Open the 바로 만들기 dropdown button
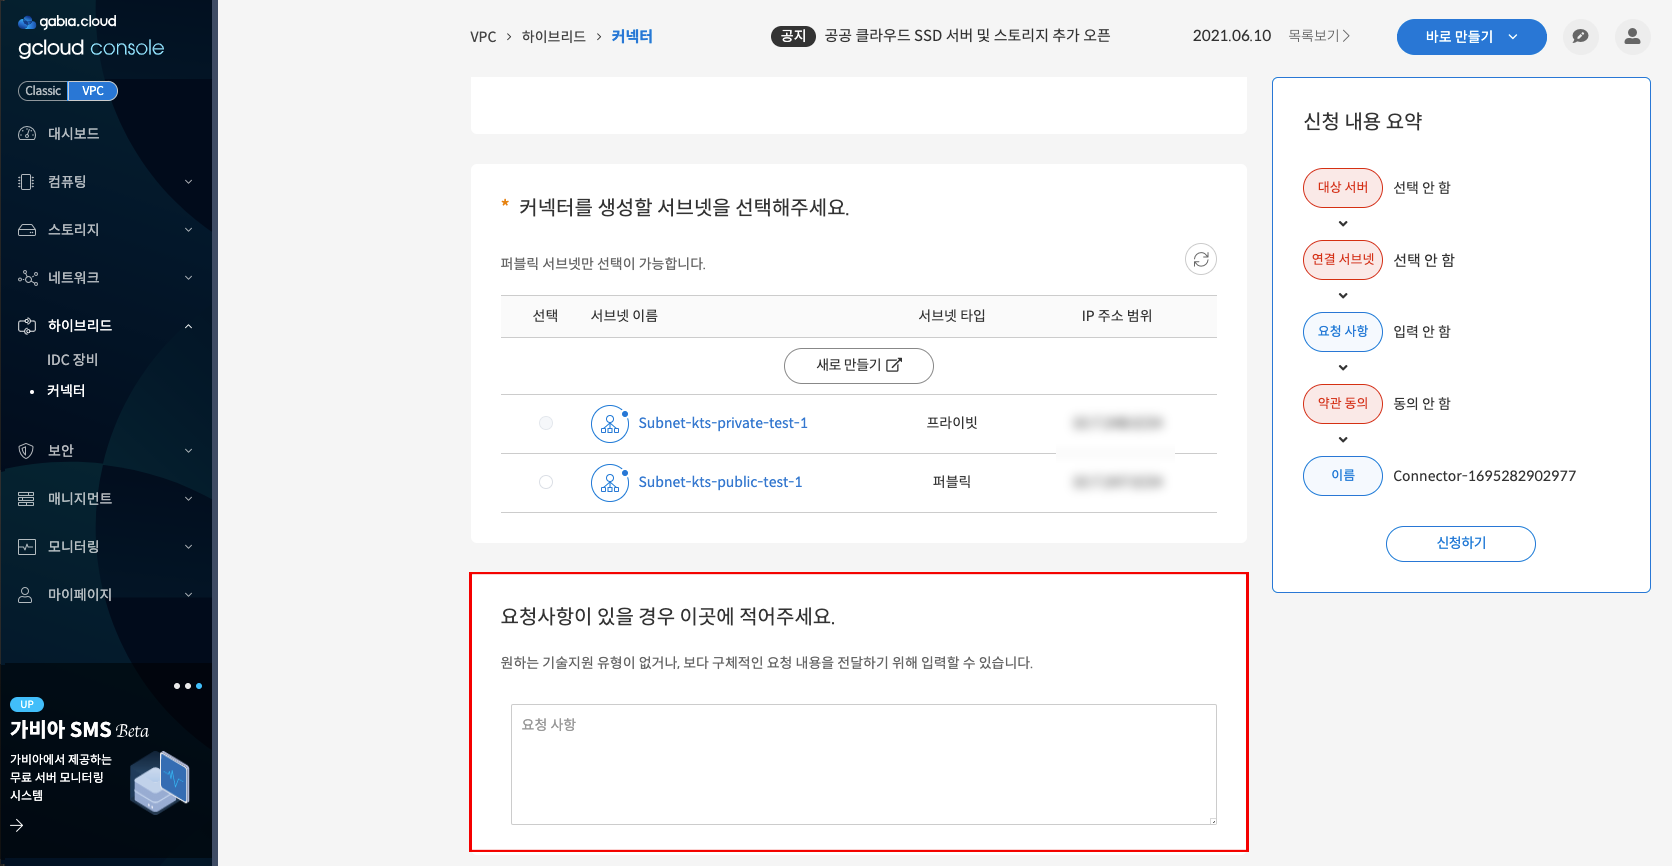Viewport: 1672px width, 866px height. pyautogui.click(x=1470, y=37)
